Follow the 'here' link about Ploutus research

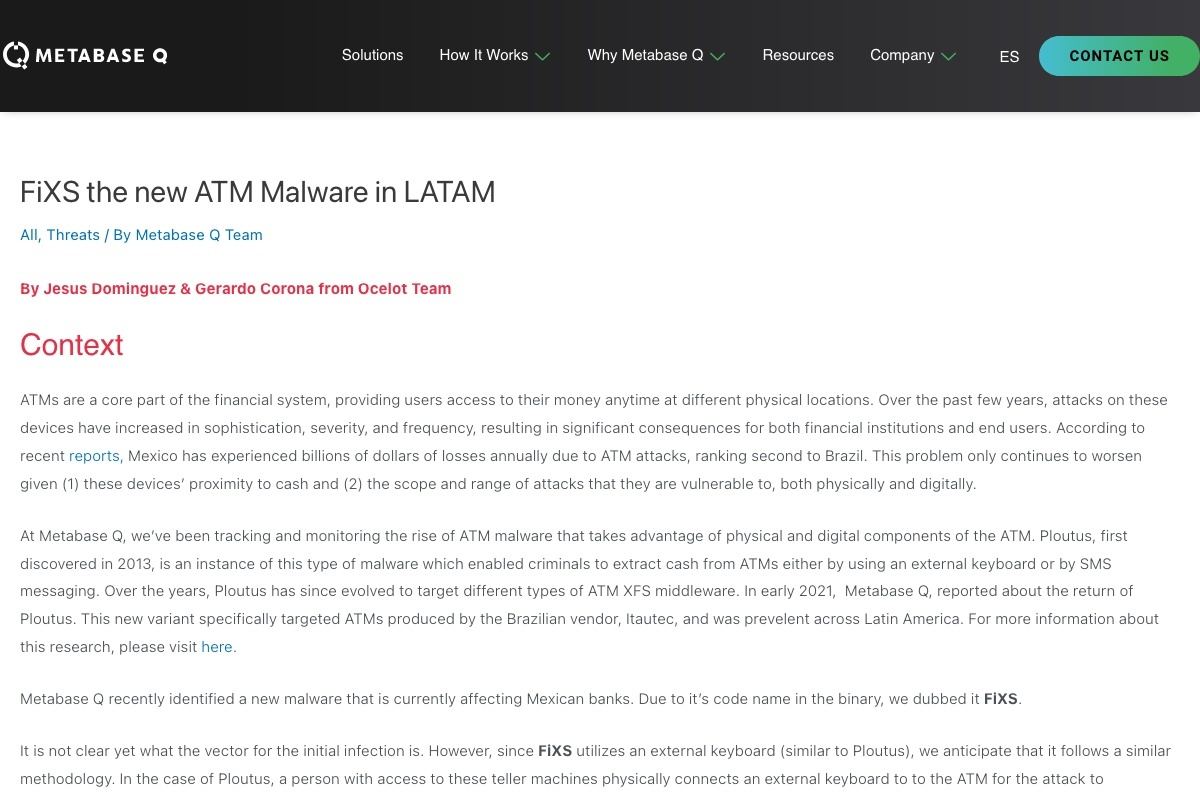(x=217, y=647)
